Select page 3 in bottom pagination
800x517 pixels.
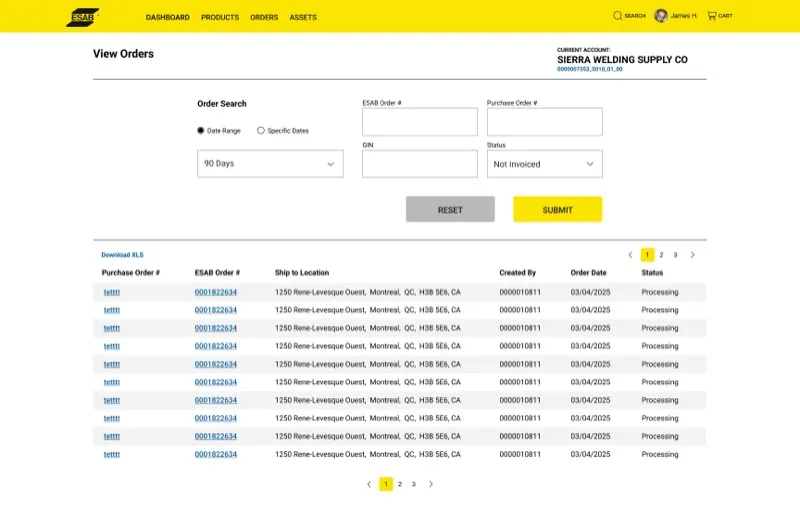[414, 484]
